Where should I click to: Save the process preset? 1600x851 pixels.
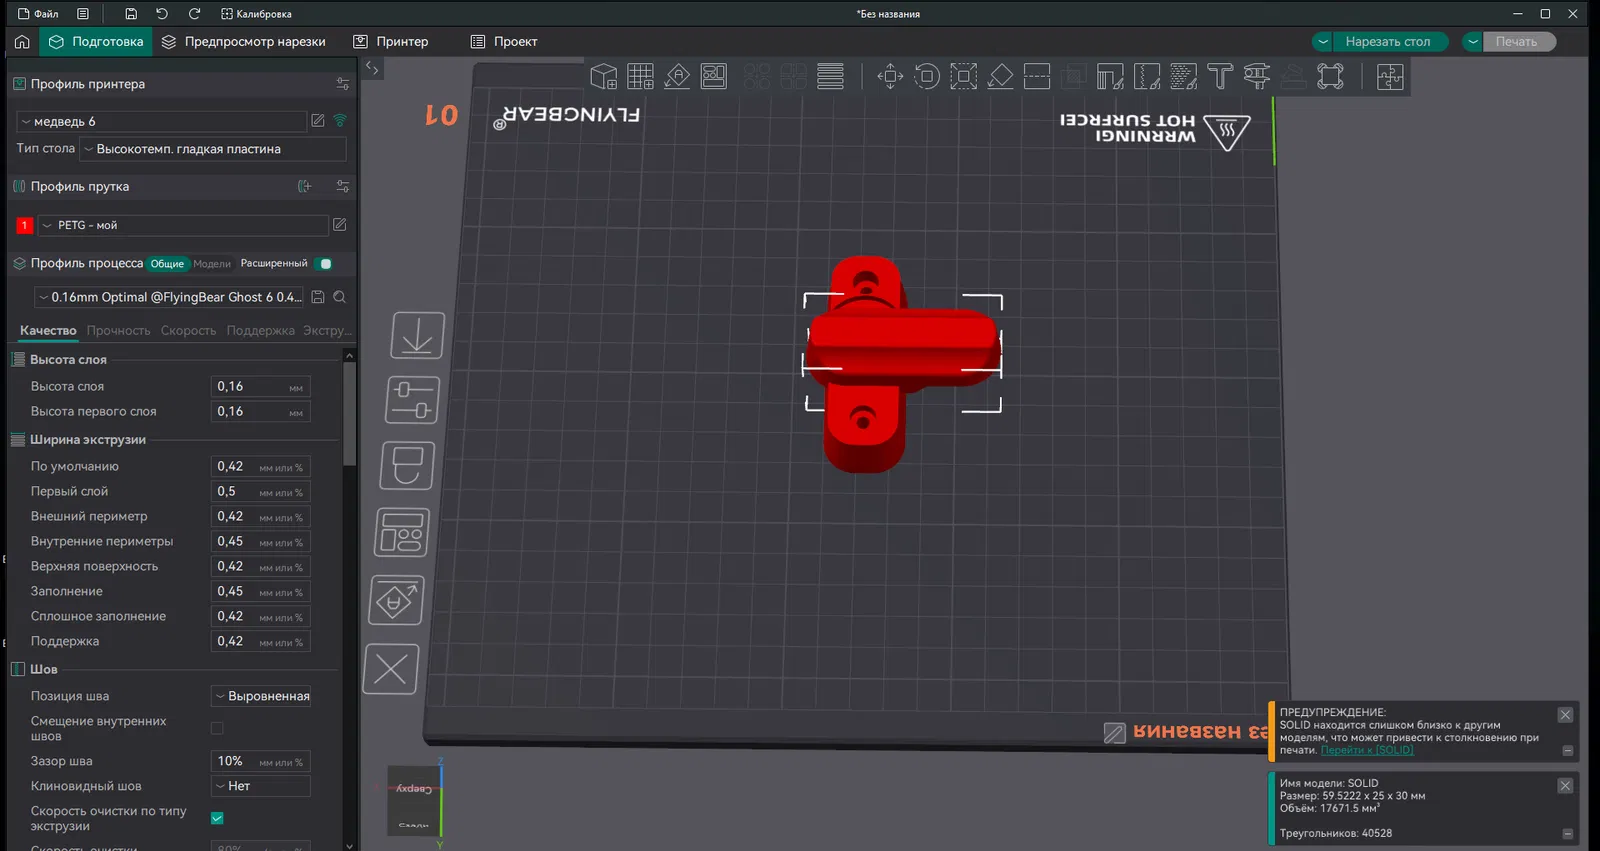(x=318, y=297)
